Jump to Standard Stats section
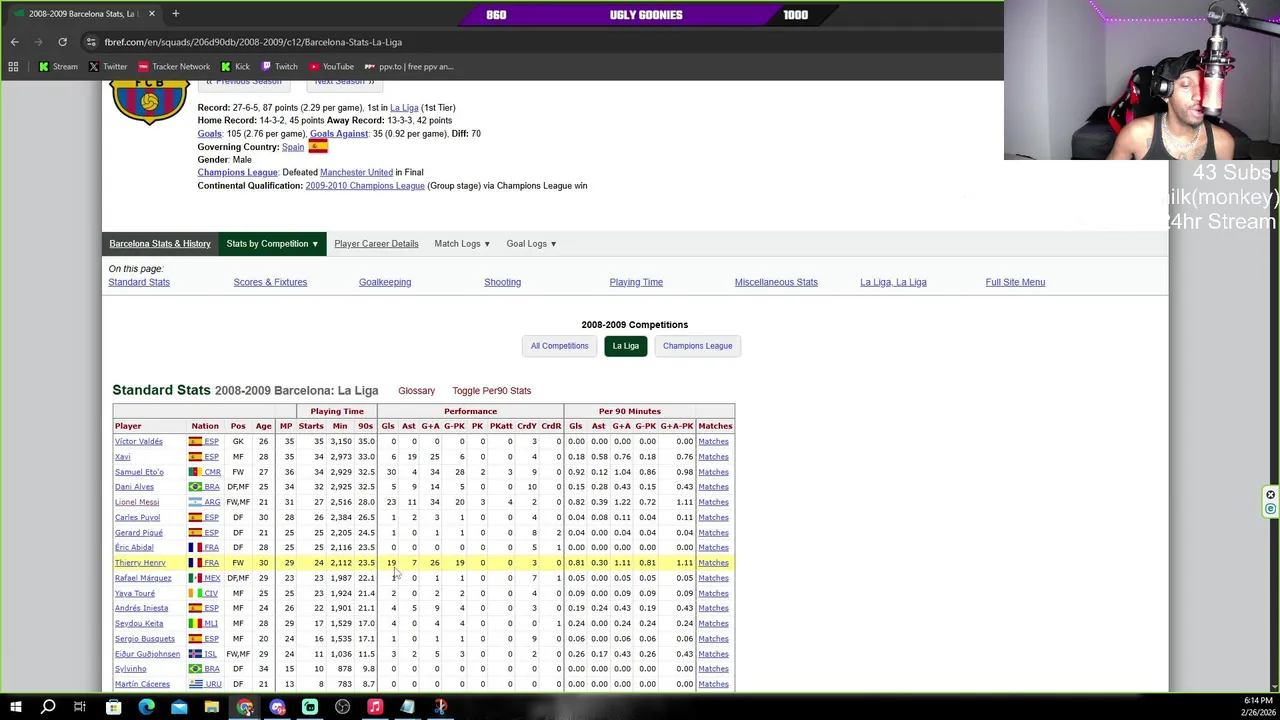1280x720 pixels. point(139,282)
